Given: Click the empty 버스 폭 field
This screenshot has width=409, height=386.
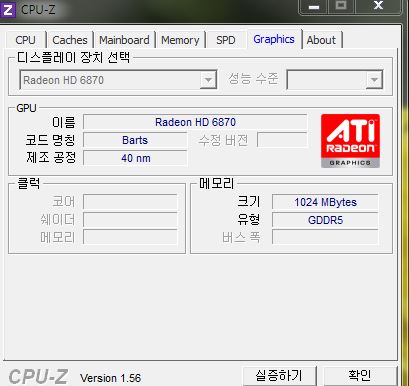Looking at the screenshot, I should click(325, 238).
